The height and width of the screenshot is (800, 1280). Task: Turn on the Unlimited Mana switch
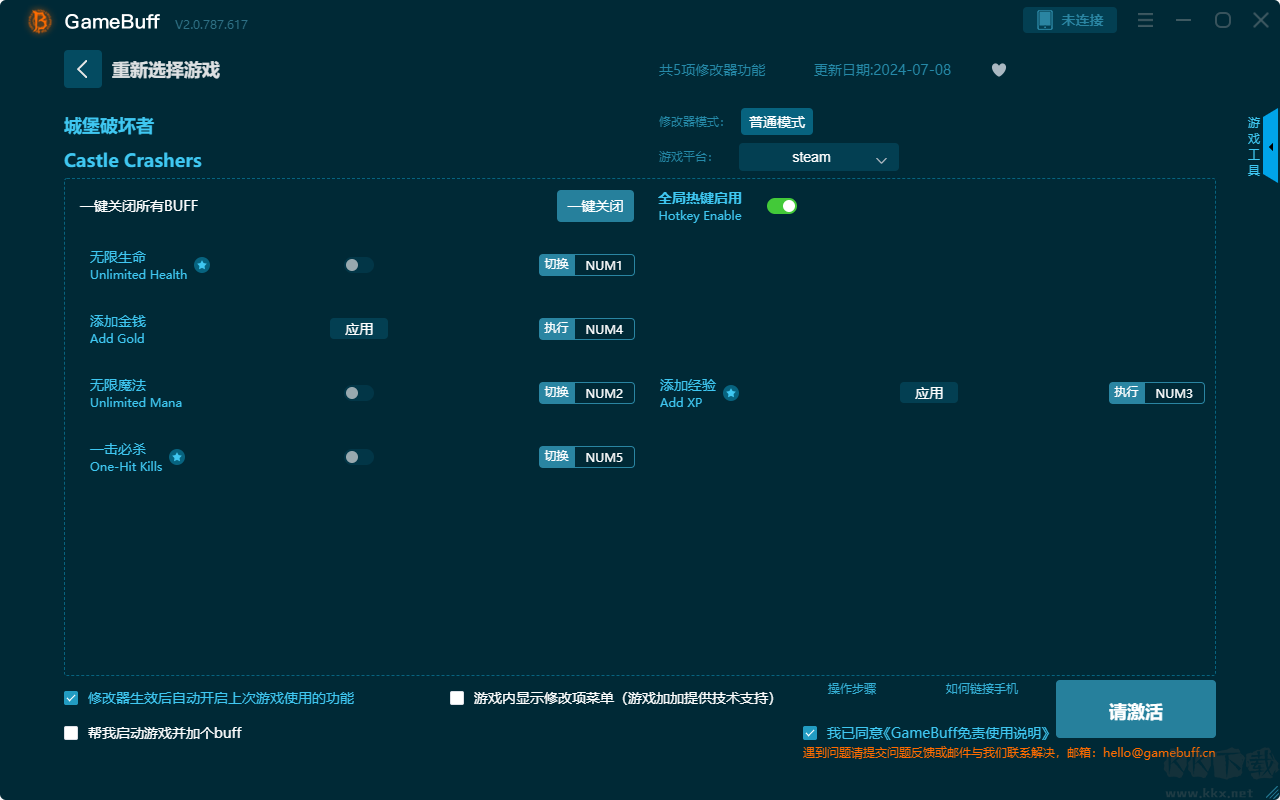(358, 393)
